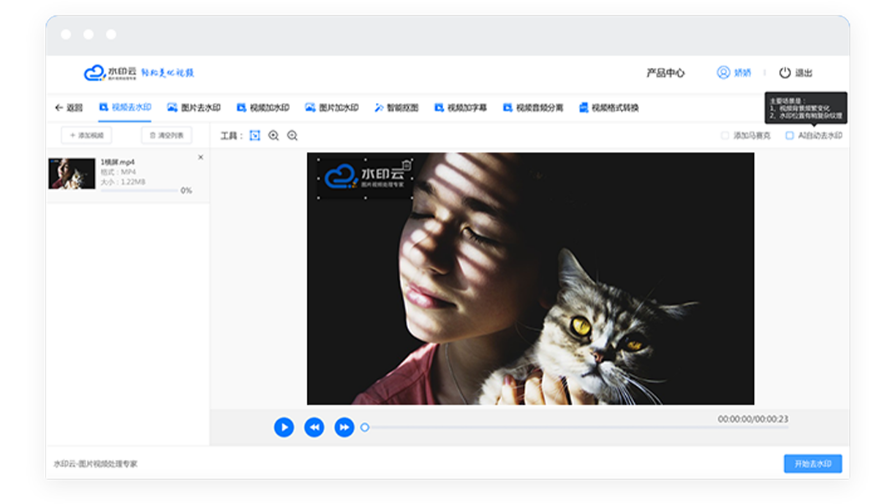This screenshot has height=504, width=896.
Task: Switch to the 图片去水印 tab
Action: (194, 107)
